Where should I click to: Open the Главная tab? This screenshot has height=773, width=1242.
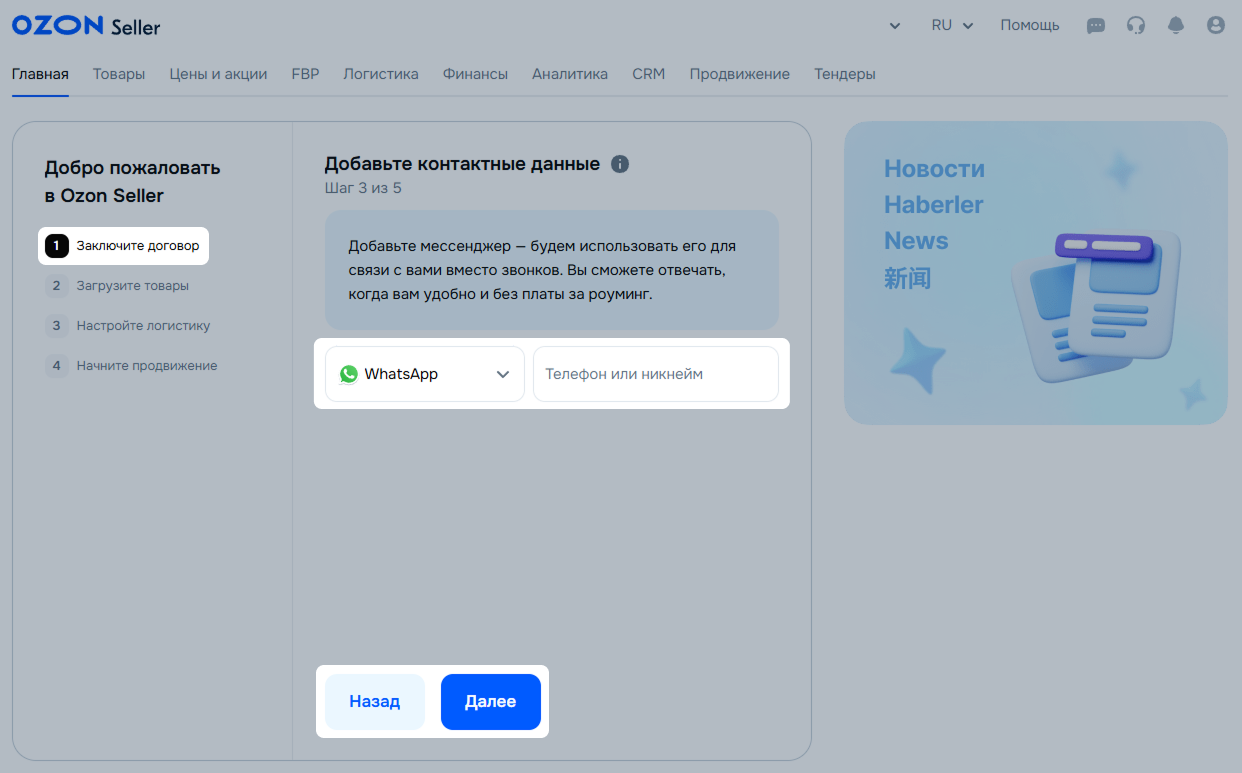[40, 74]
